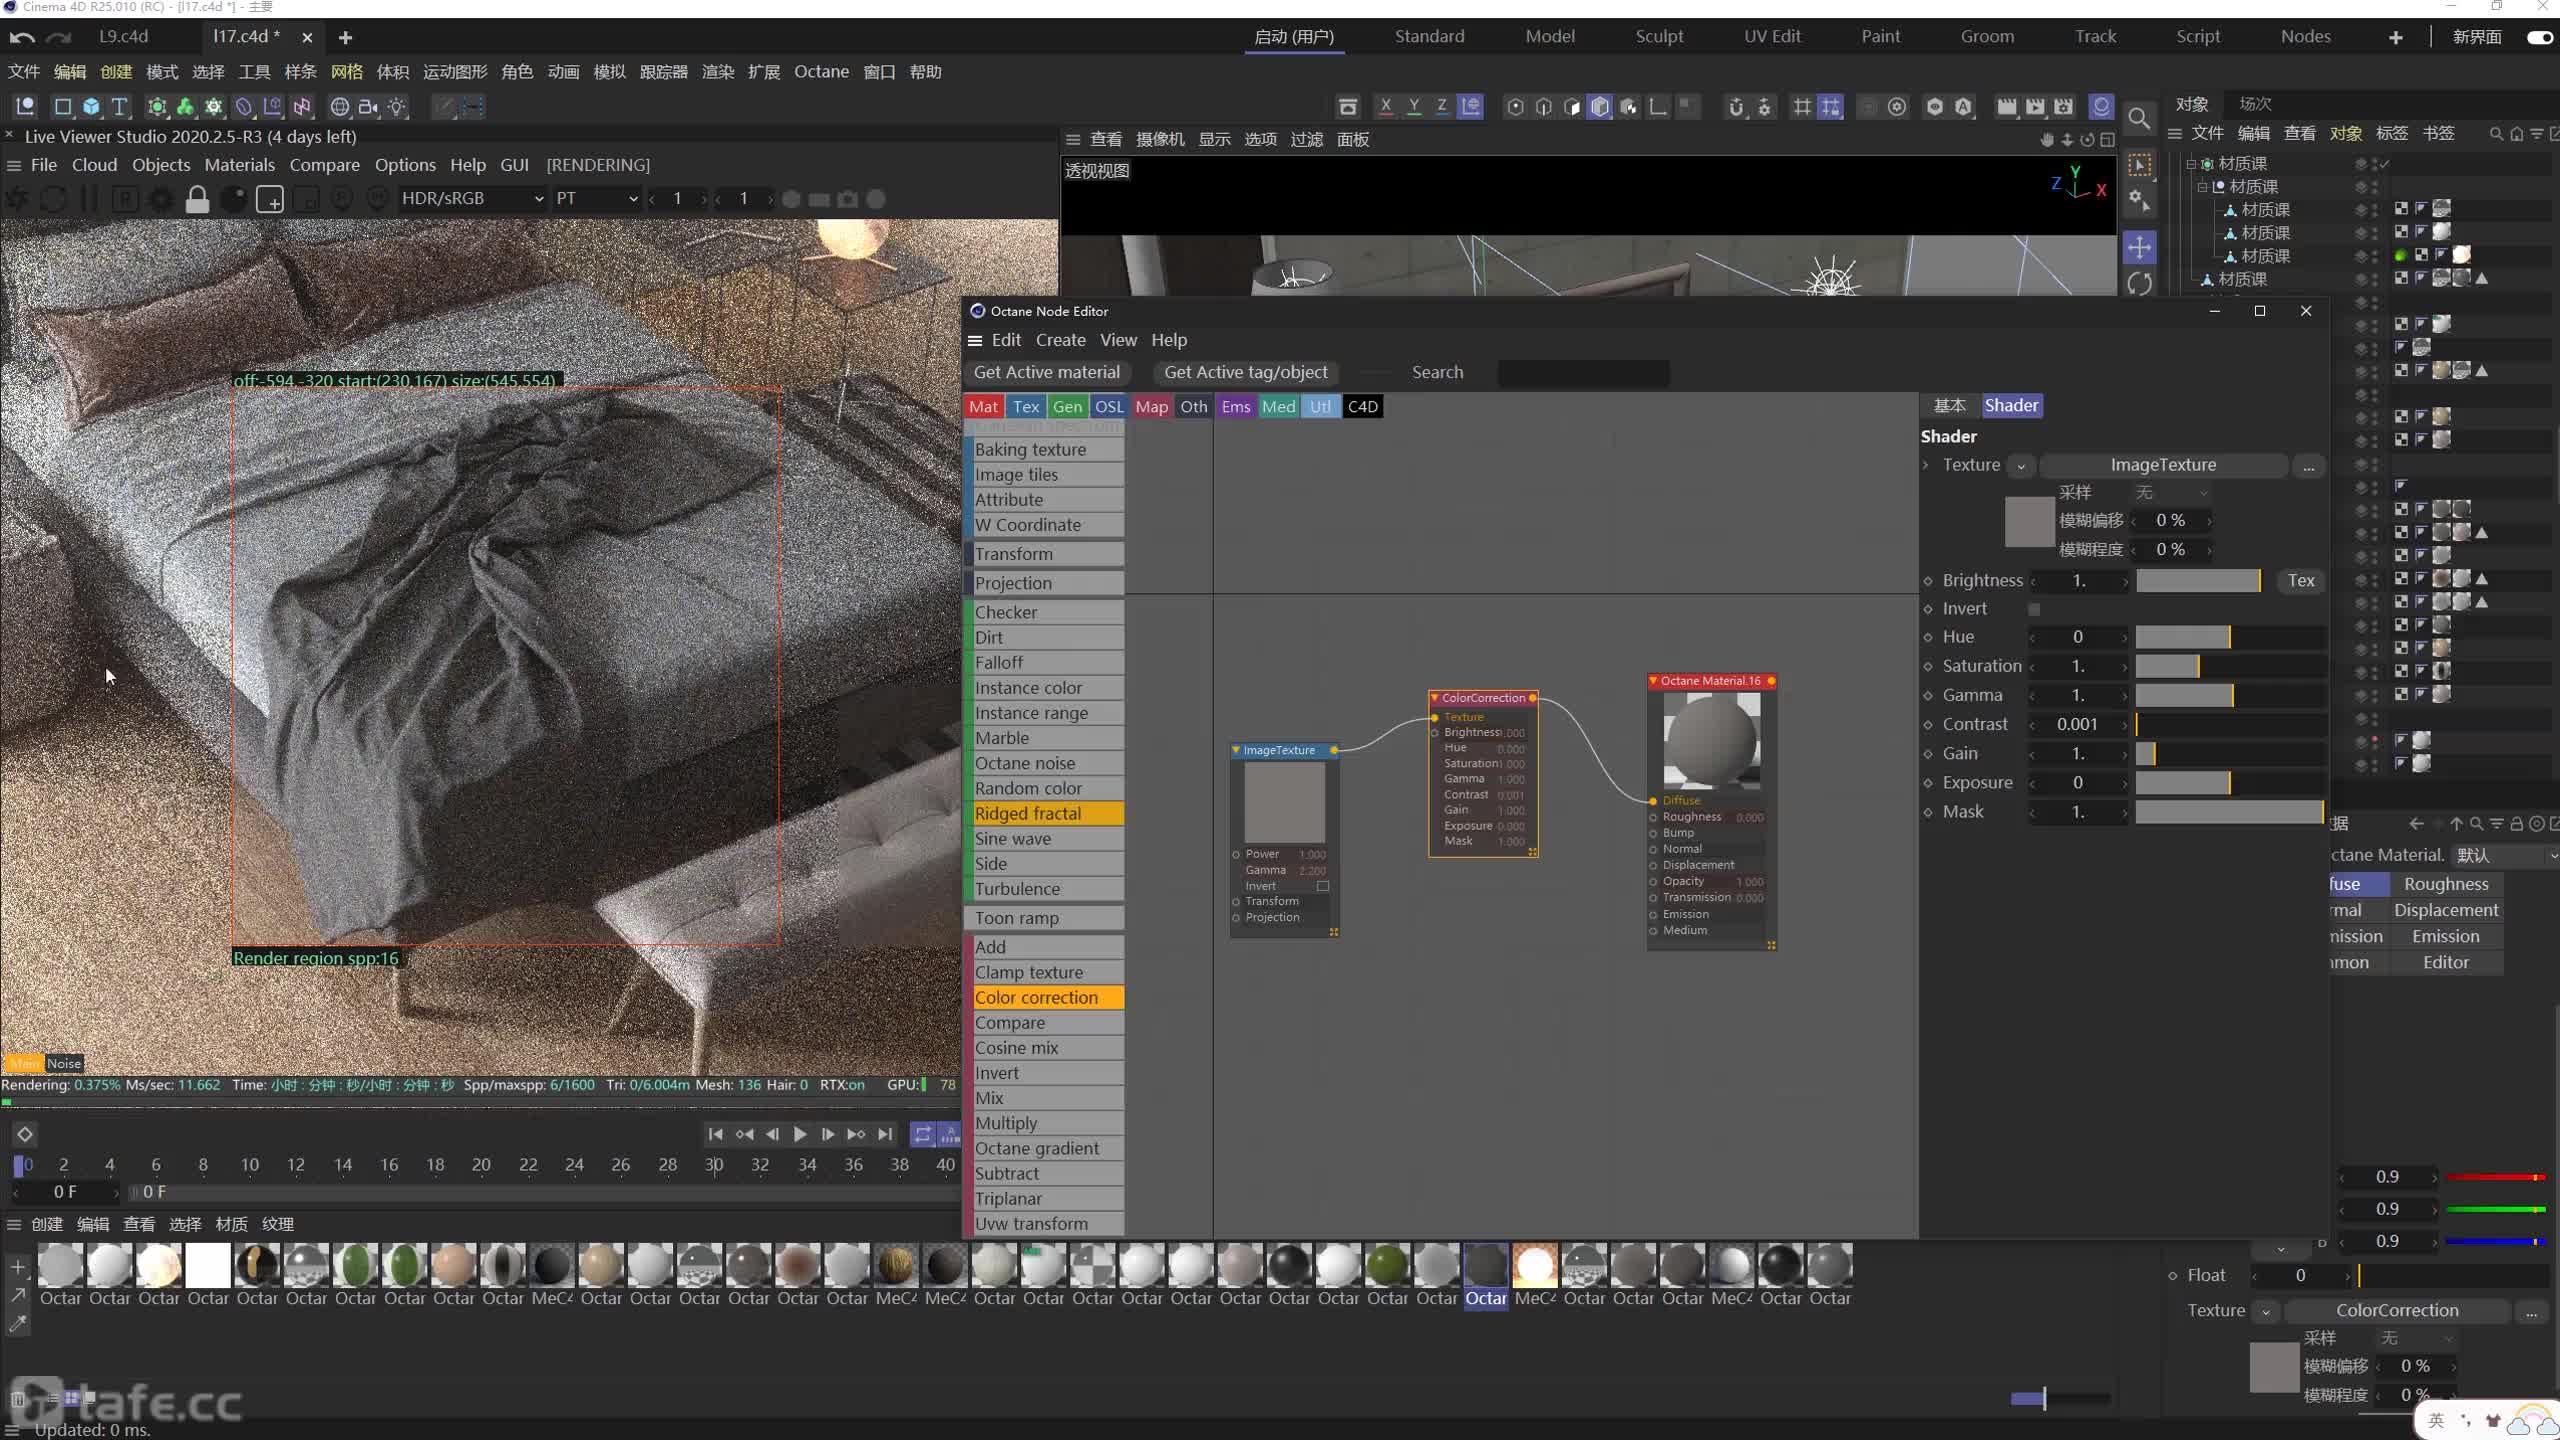Toggle the Invert checkbox in Shader panel

[x=2033, y=609]
